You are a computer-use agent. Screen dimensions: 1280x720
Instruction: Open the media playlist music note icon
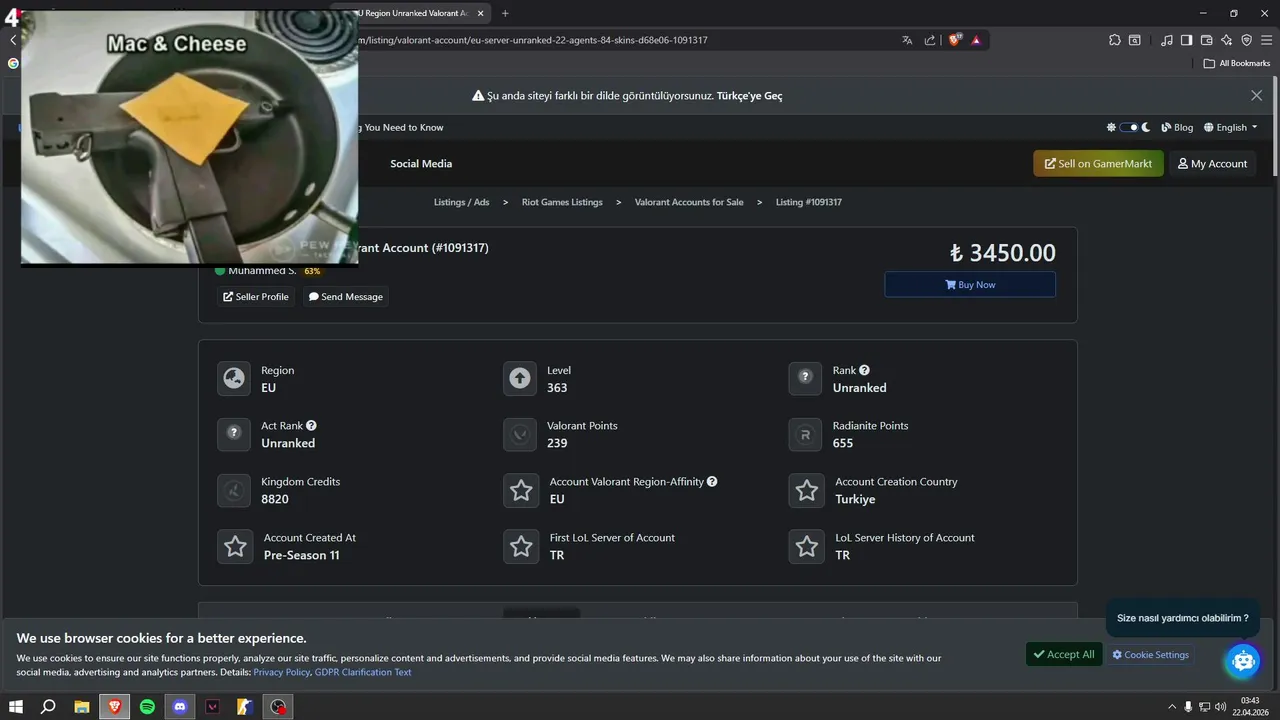(x=1167, y=40)
